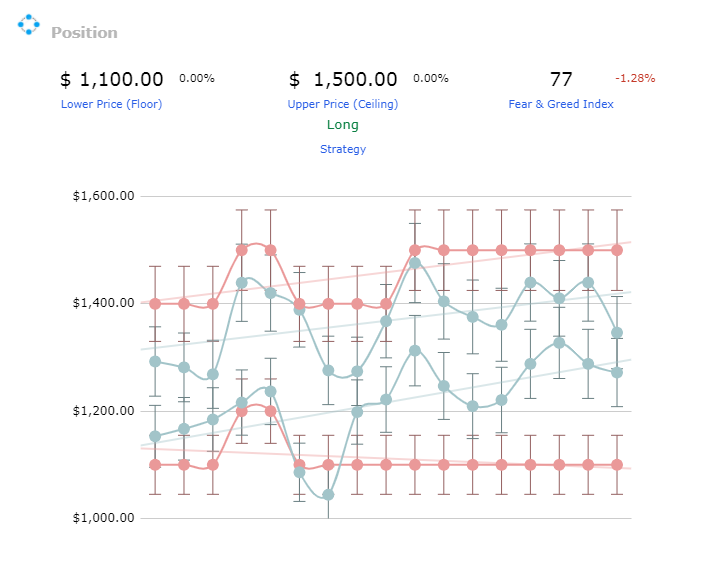This screenshot has width=723, height=574.
Task: Click the green Long strategy label
Action: coord(343,125)
